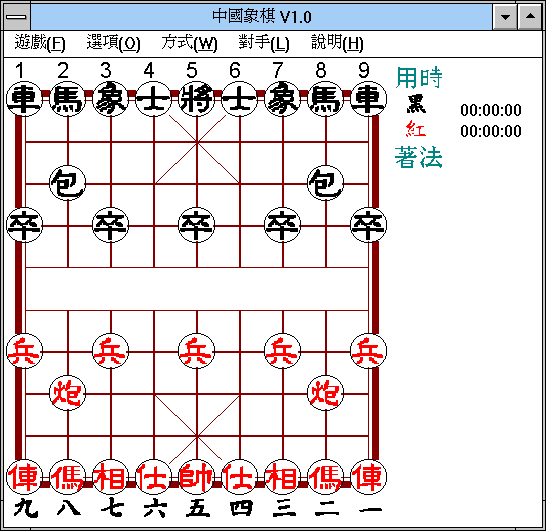Choose the red center 兵 on file 五

[x=197, y=351]
